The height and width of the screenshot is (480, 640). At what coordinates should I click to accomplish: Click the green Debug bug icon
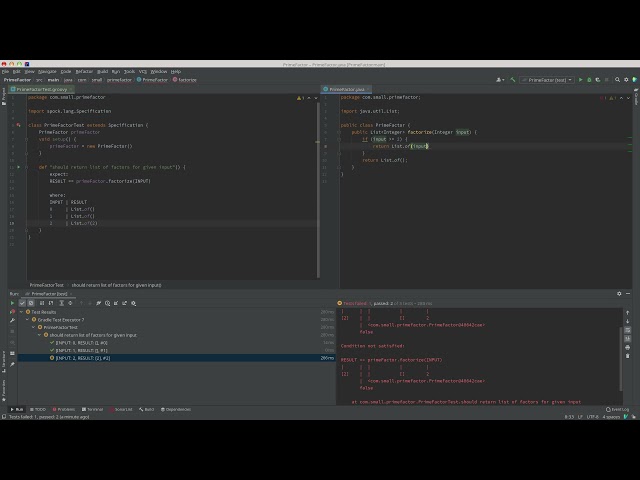[x=589, y=80]
